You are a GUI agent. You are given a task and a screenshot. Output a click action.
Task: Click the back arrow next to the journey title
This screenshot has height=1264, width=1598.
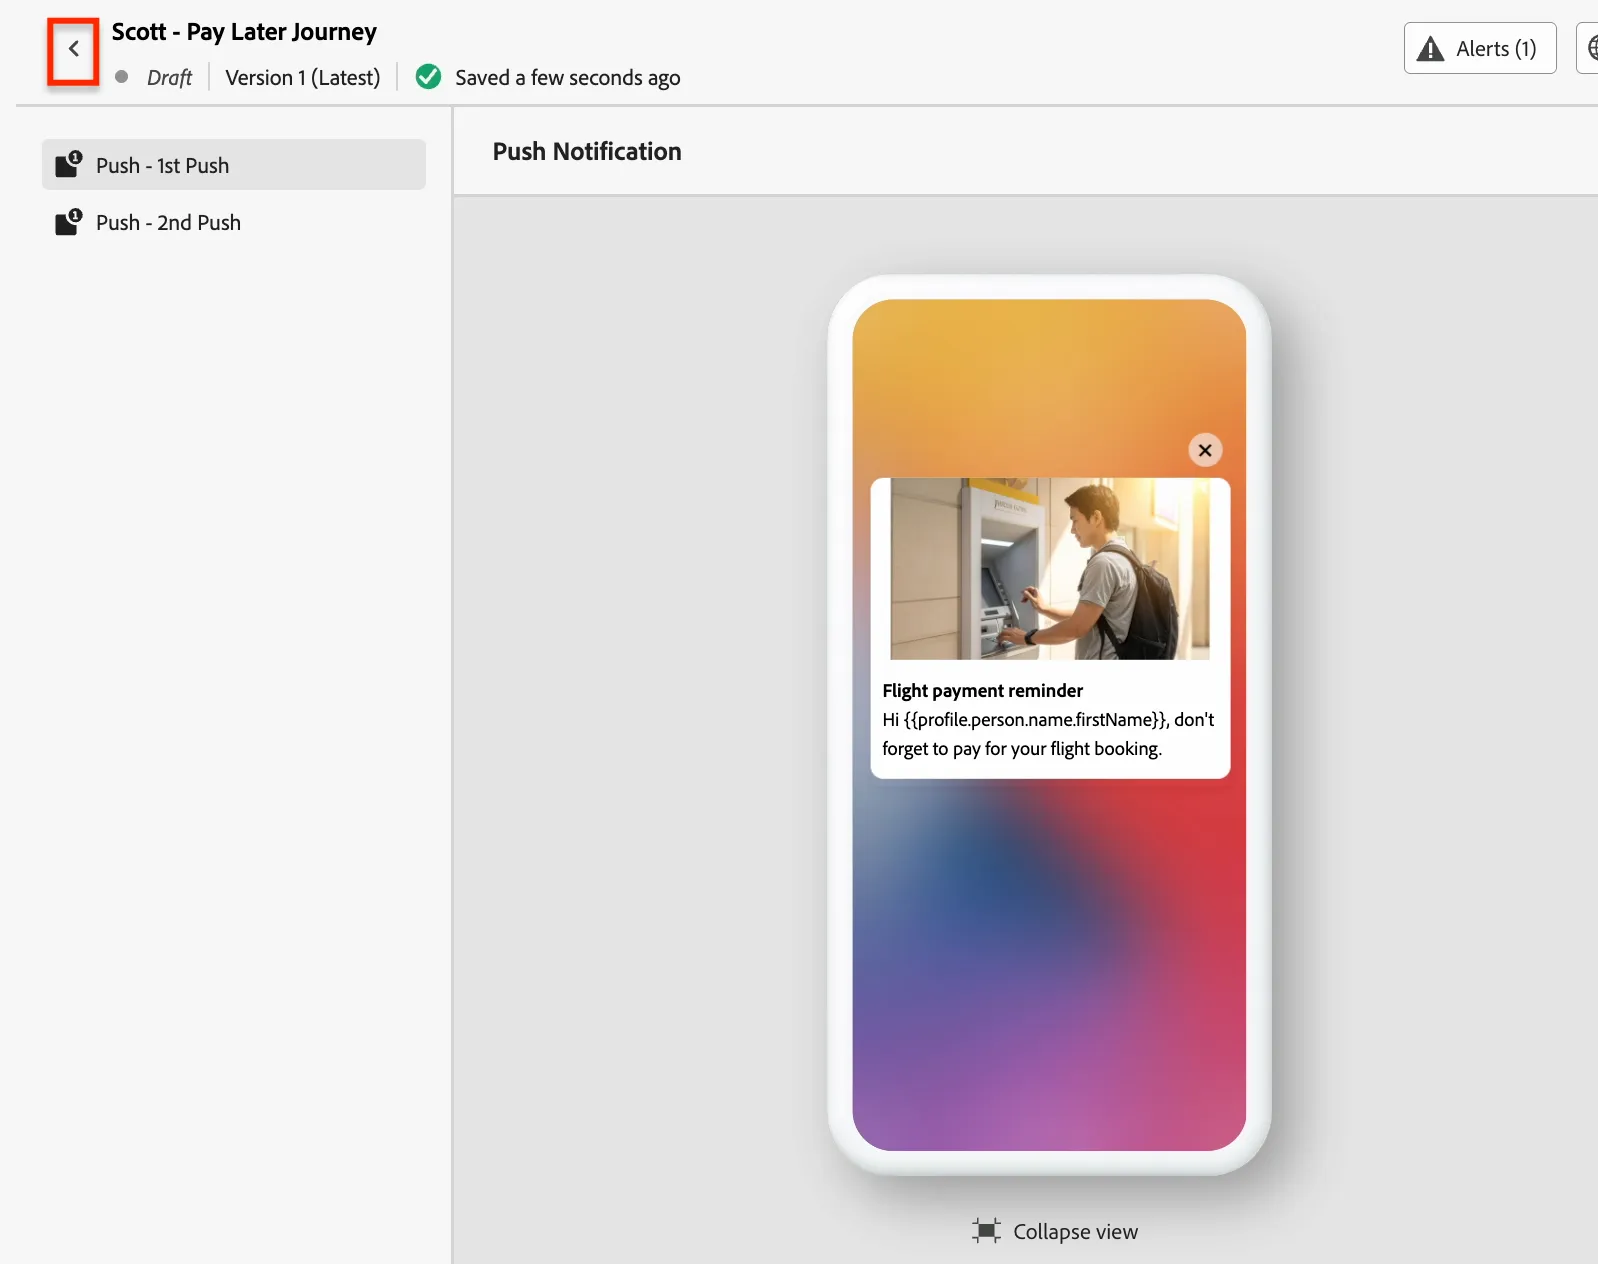click(73, 49)
